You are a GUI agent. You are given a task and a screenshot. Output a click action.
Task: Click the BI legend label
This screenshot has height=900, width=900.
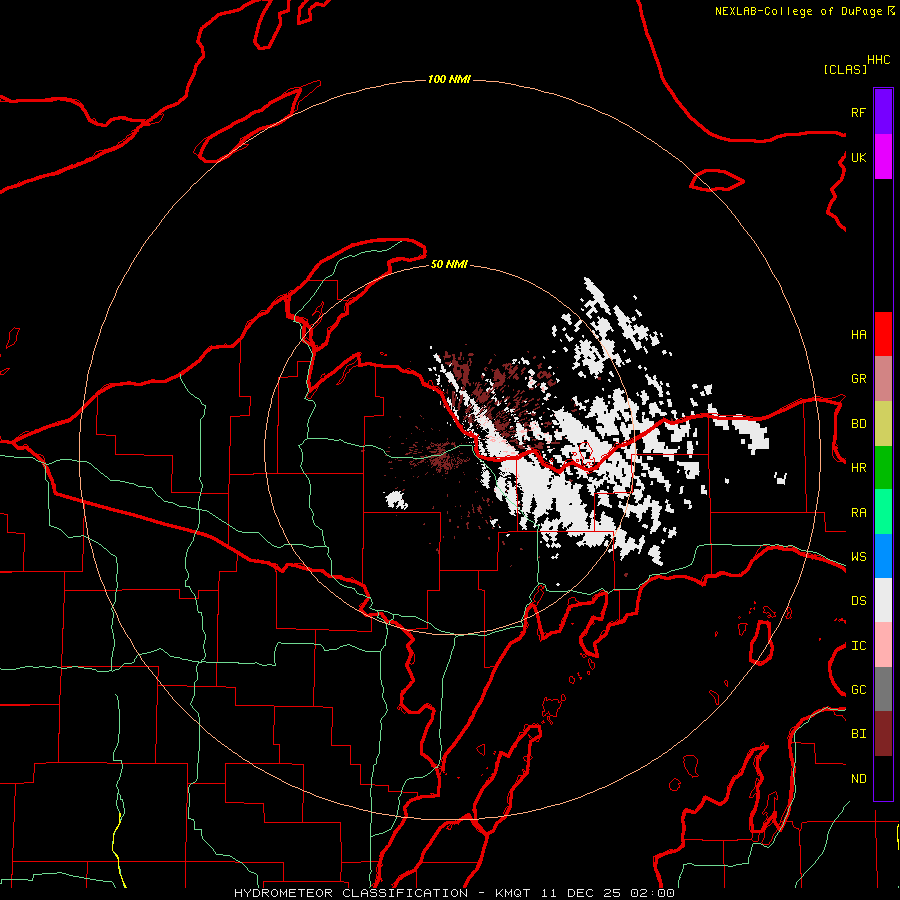[x=858, y=734]
